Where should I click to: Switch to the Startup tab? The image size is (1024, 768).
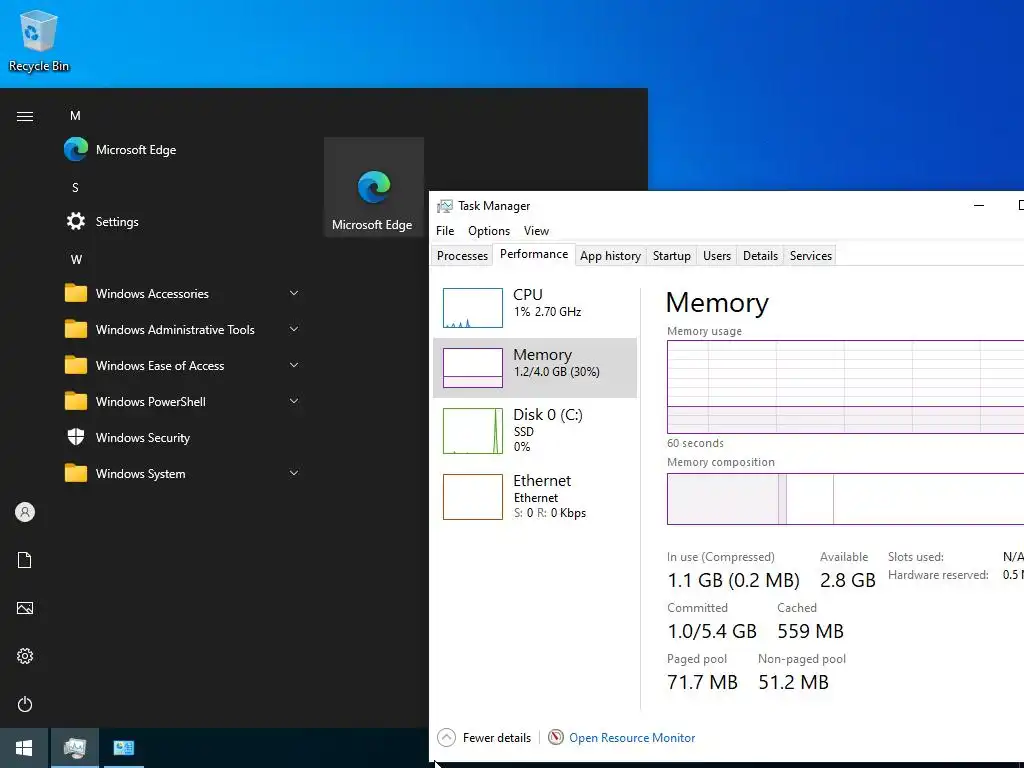coord(671,255)
